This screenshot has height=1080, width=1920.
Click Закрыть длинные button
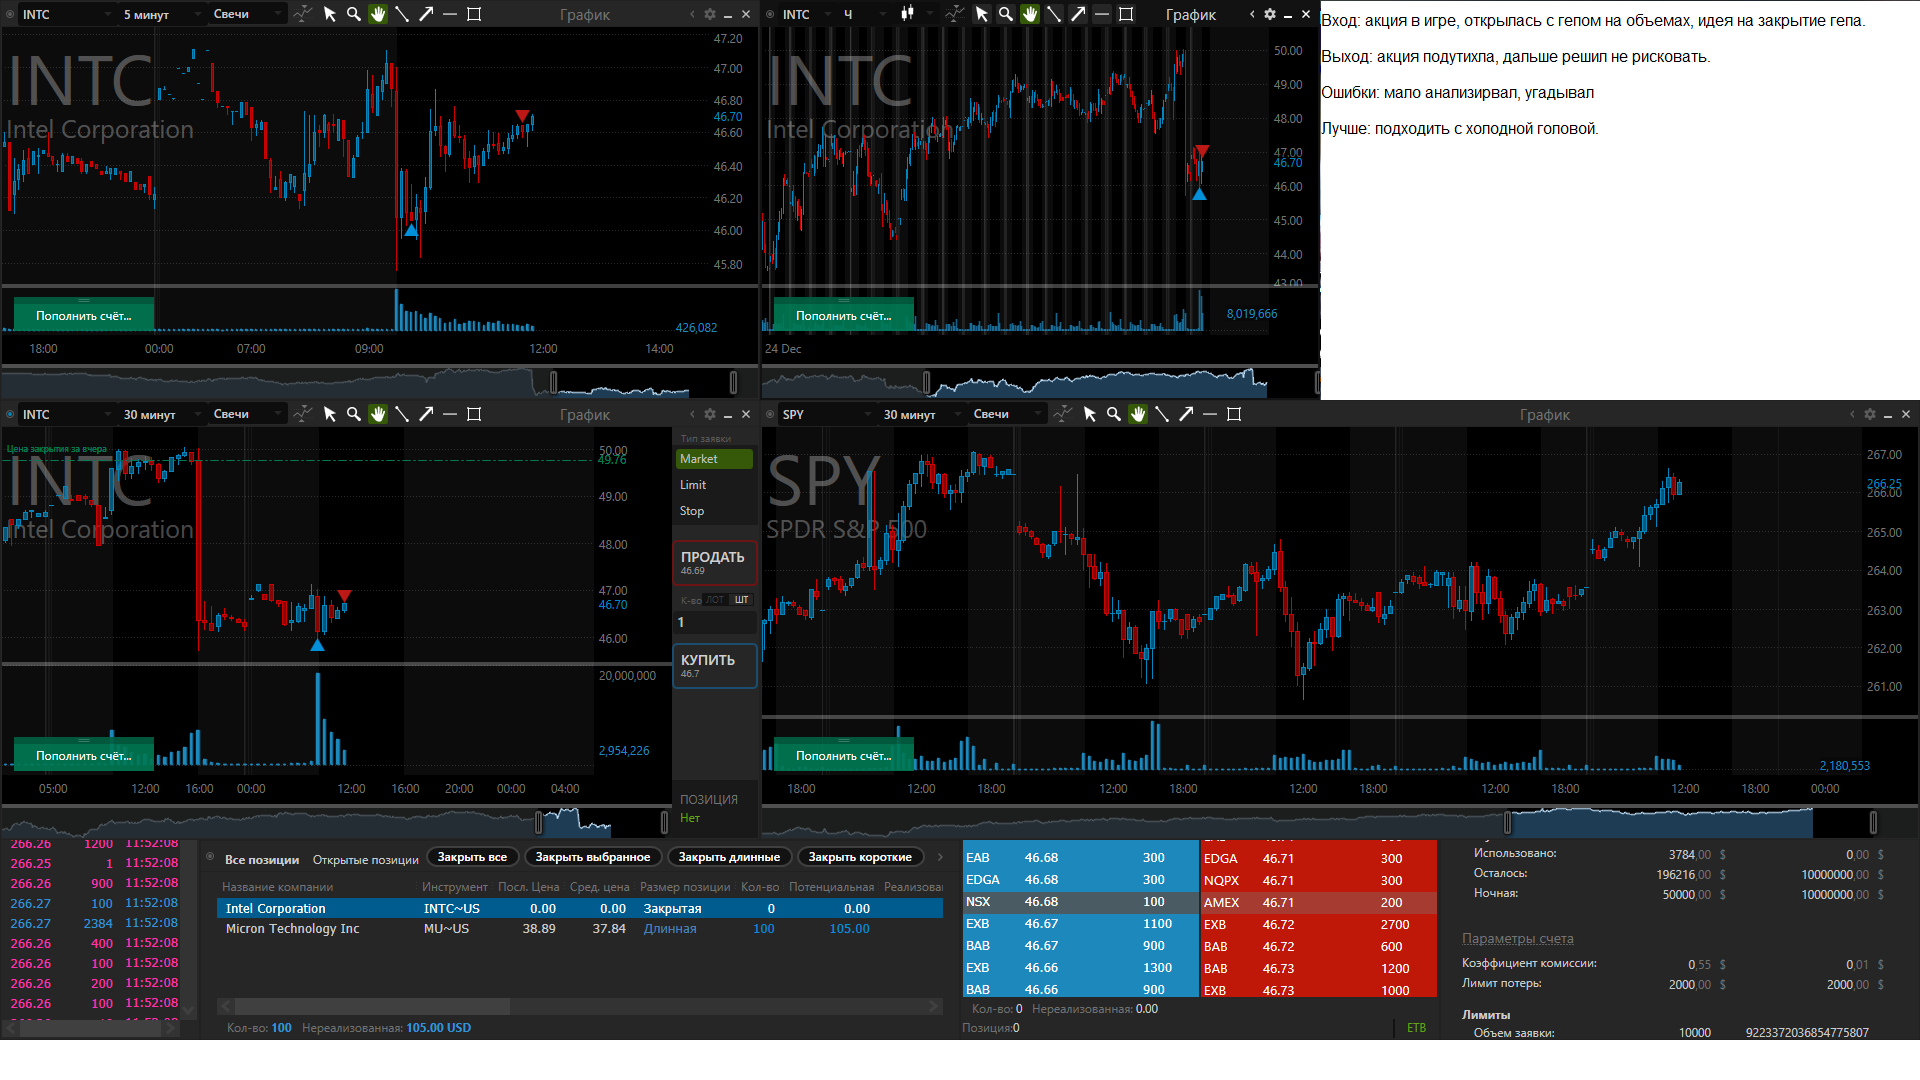click(729, 857)
